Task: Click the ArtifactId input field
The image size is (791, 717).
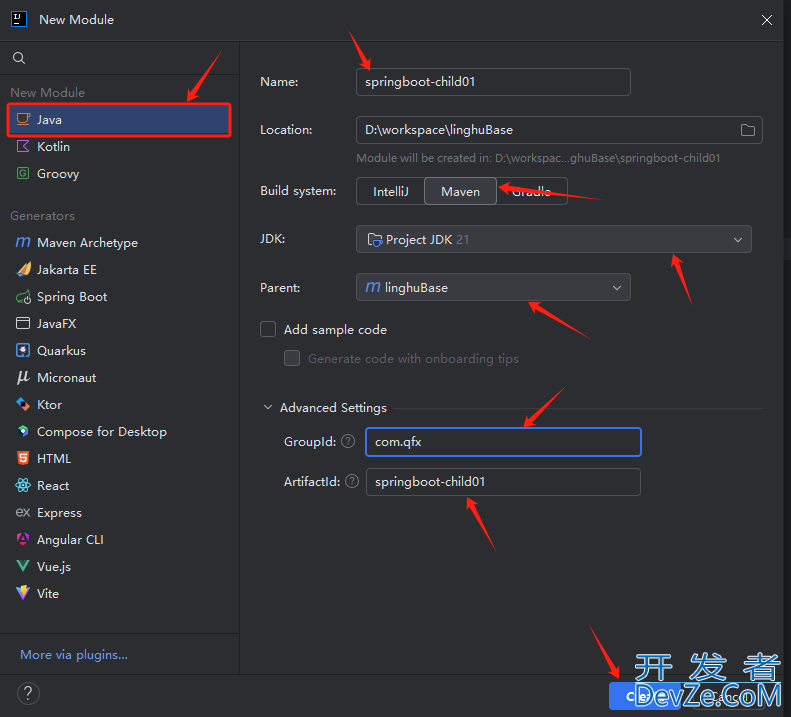Action: [x=503, y=482]
